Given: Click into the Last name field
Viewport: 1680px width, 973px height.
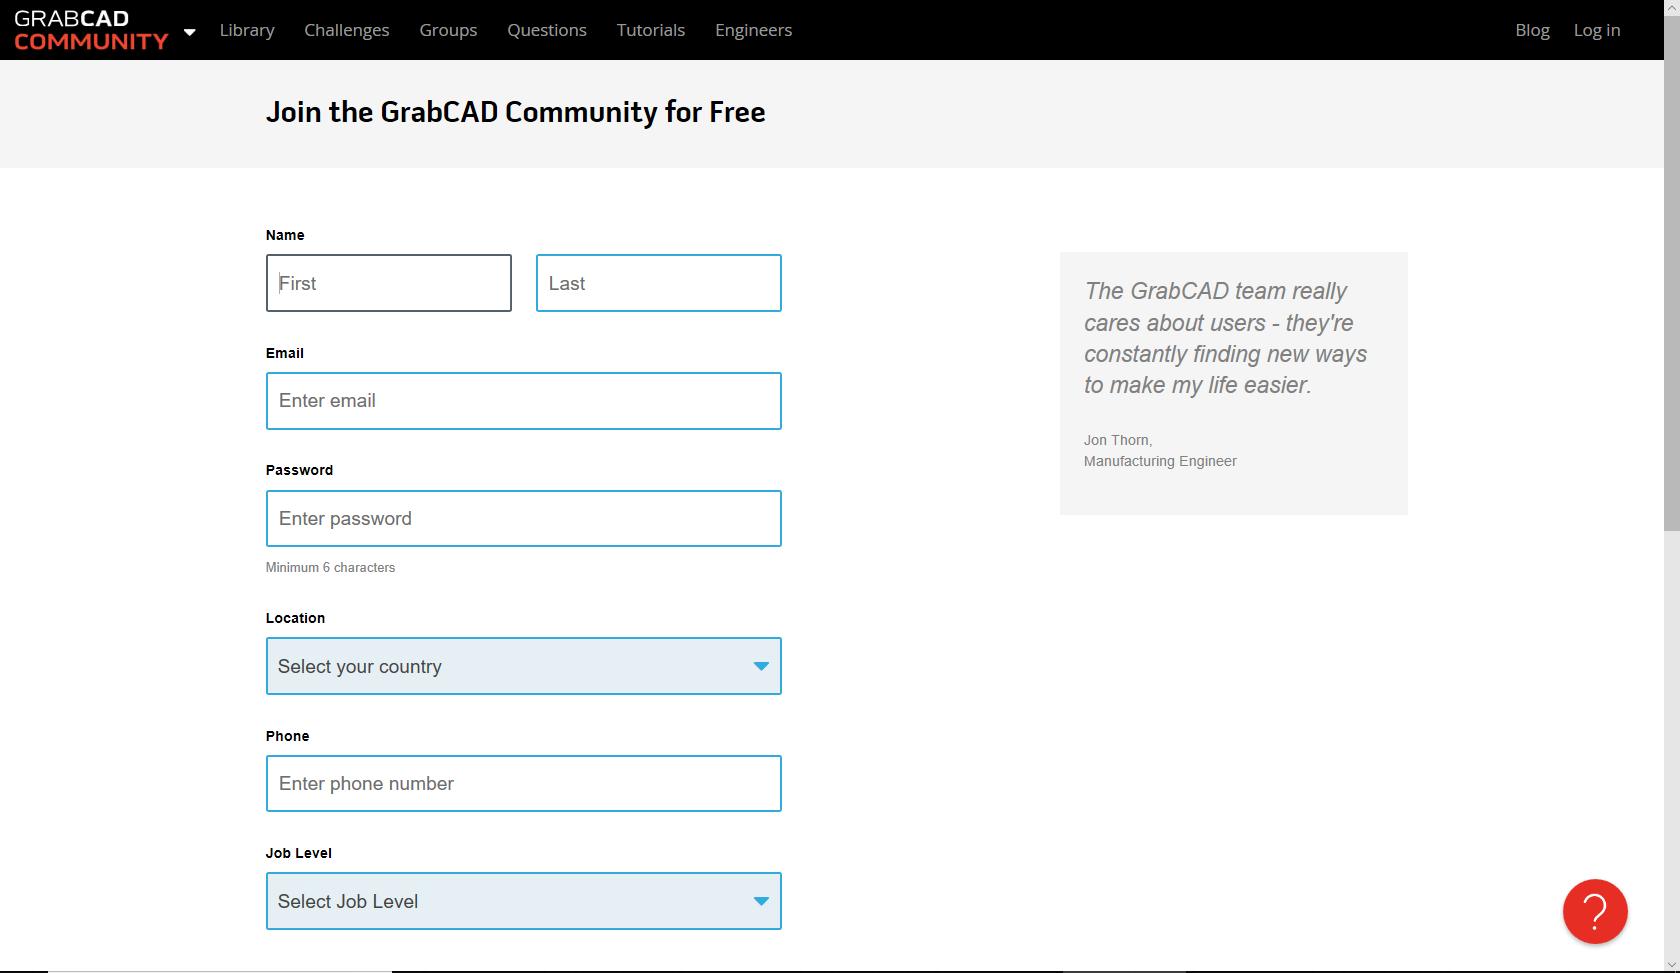Looking at the screenshot, I should click(658, 283).
